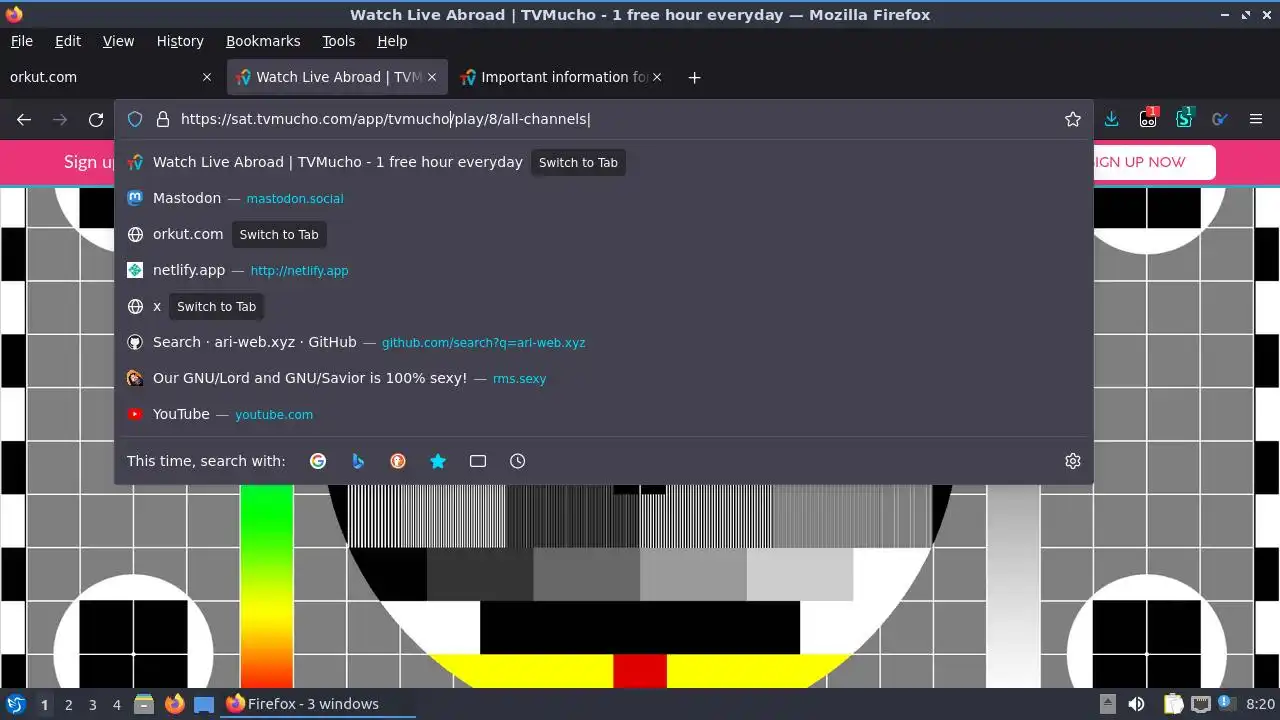The height and width of the screenshot is (720, 1280).
Task: Open the File menu
Action: tap(21, 41)
